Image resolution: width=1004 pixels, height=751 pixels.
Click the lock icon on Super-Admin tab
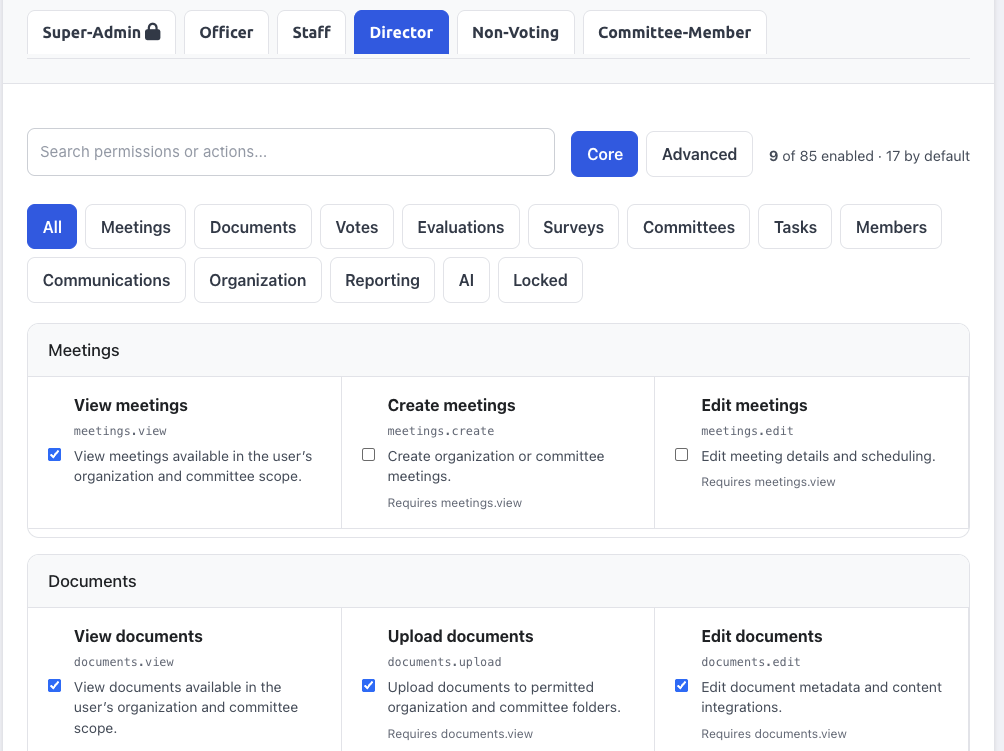tap(152, 31)
